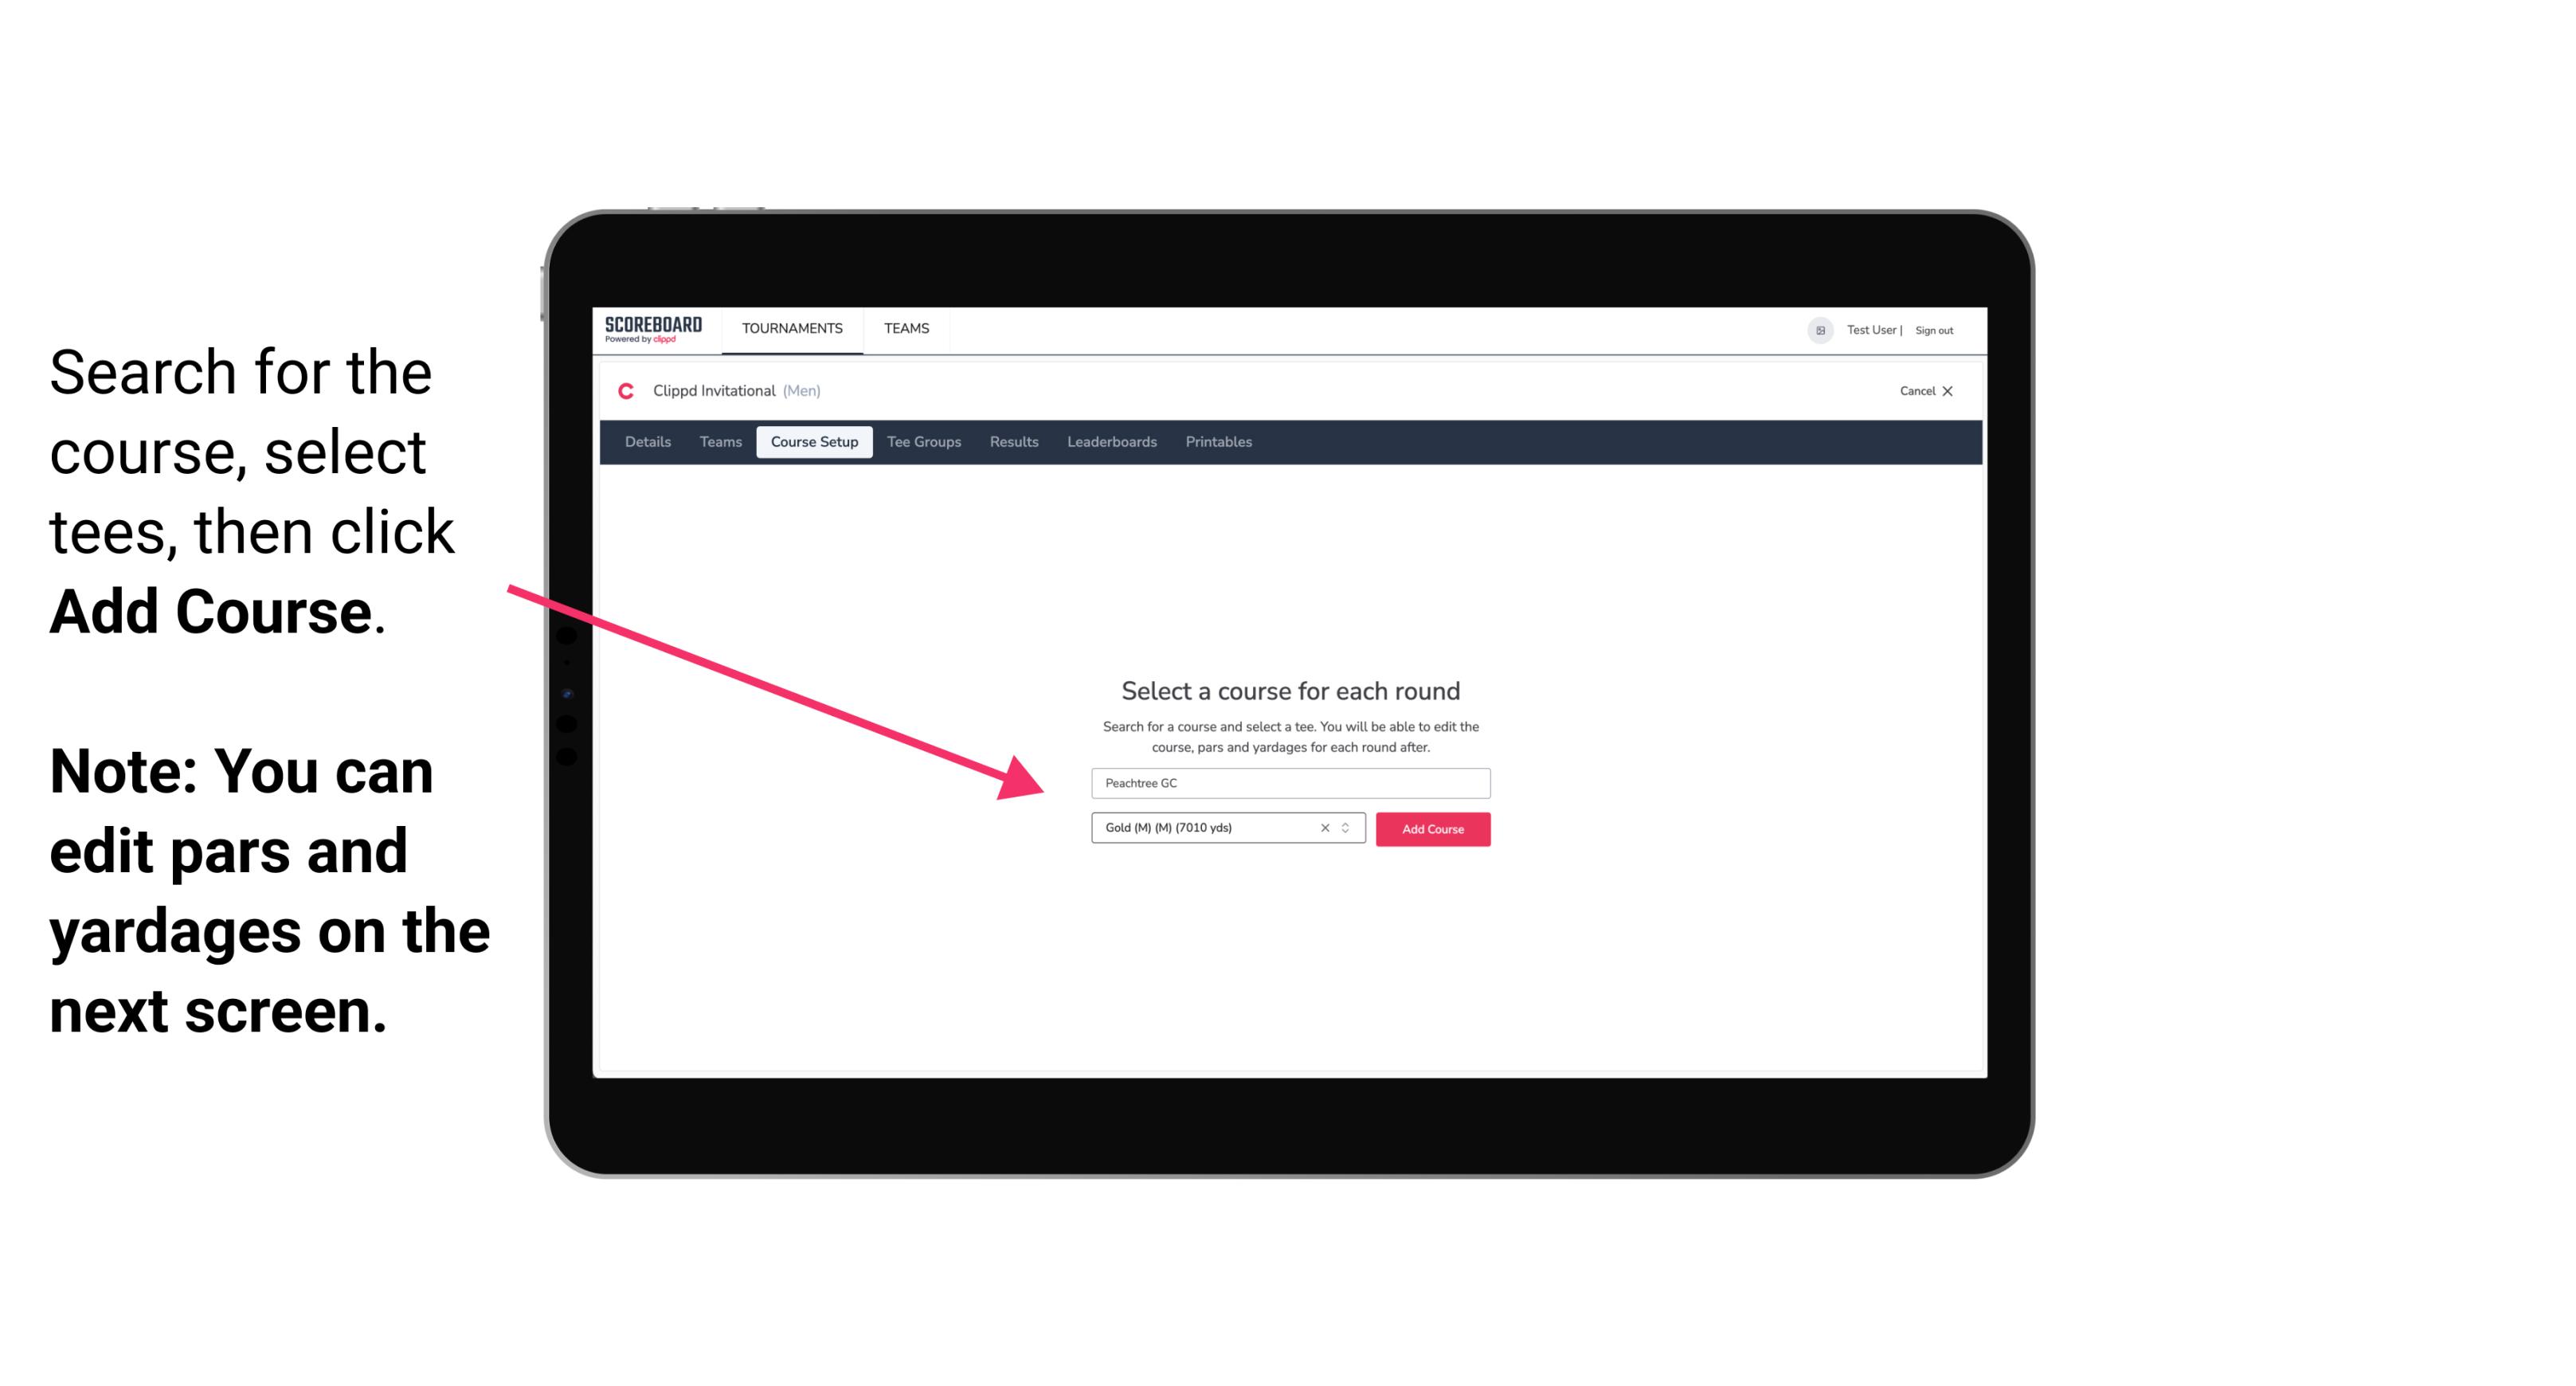Open the TEAMS menu item
The height and width of the screenshot is (1386, 2576).
click(904, 327)
